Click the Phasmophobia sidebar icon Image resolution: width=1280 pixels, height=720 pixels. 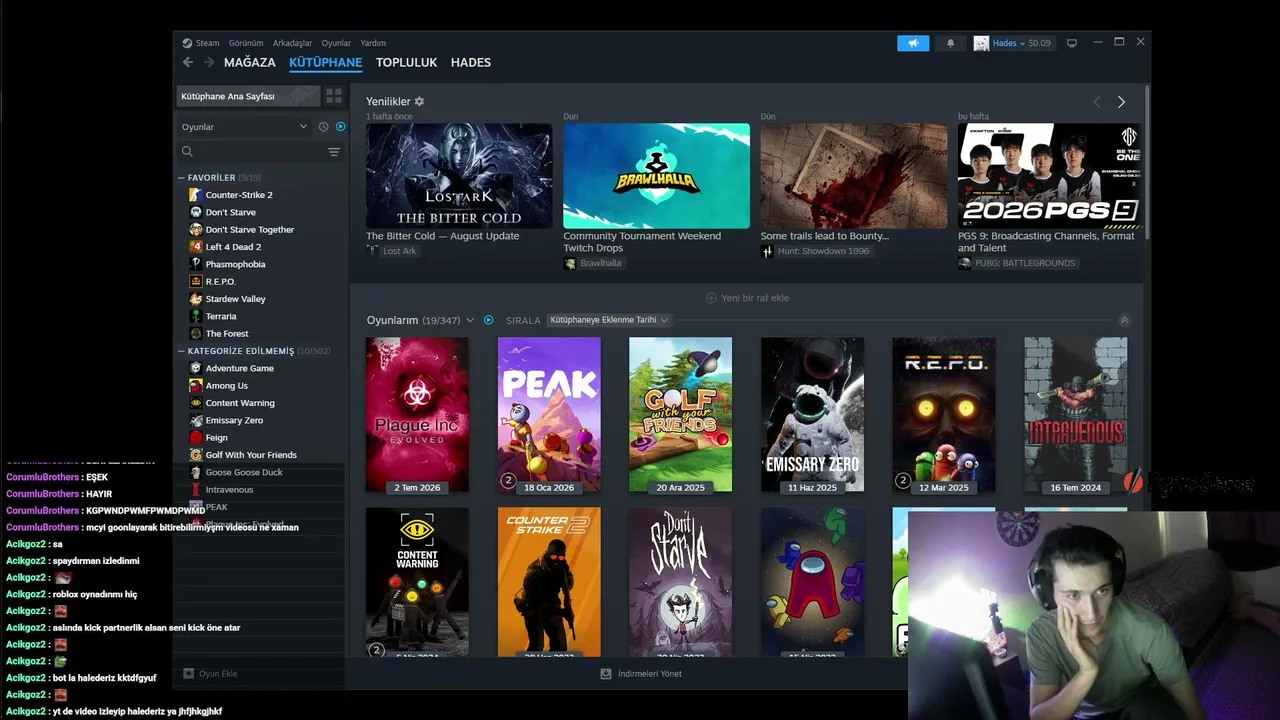click(196, 264)
